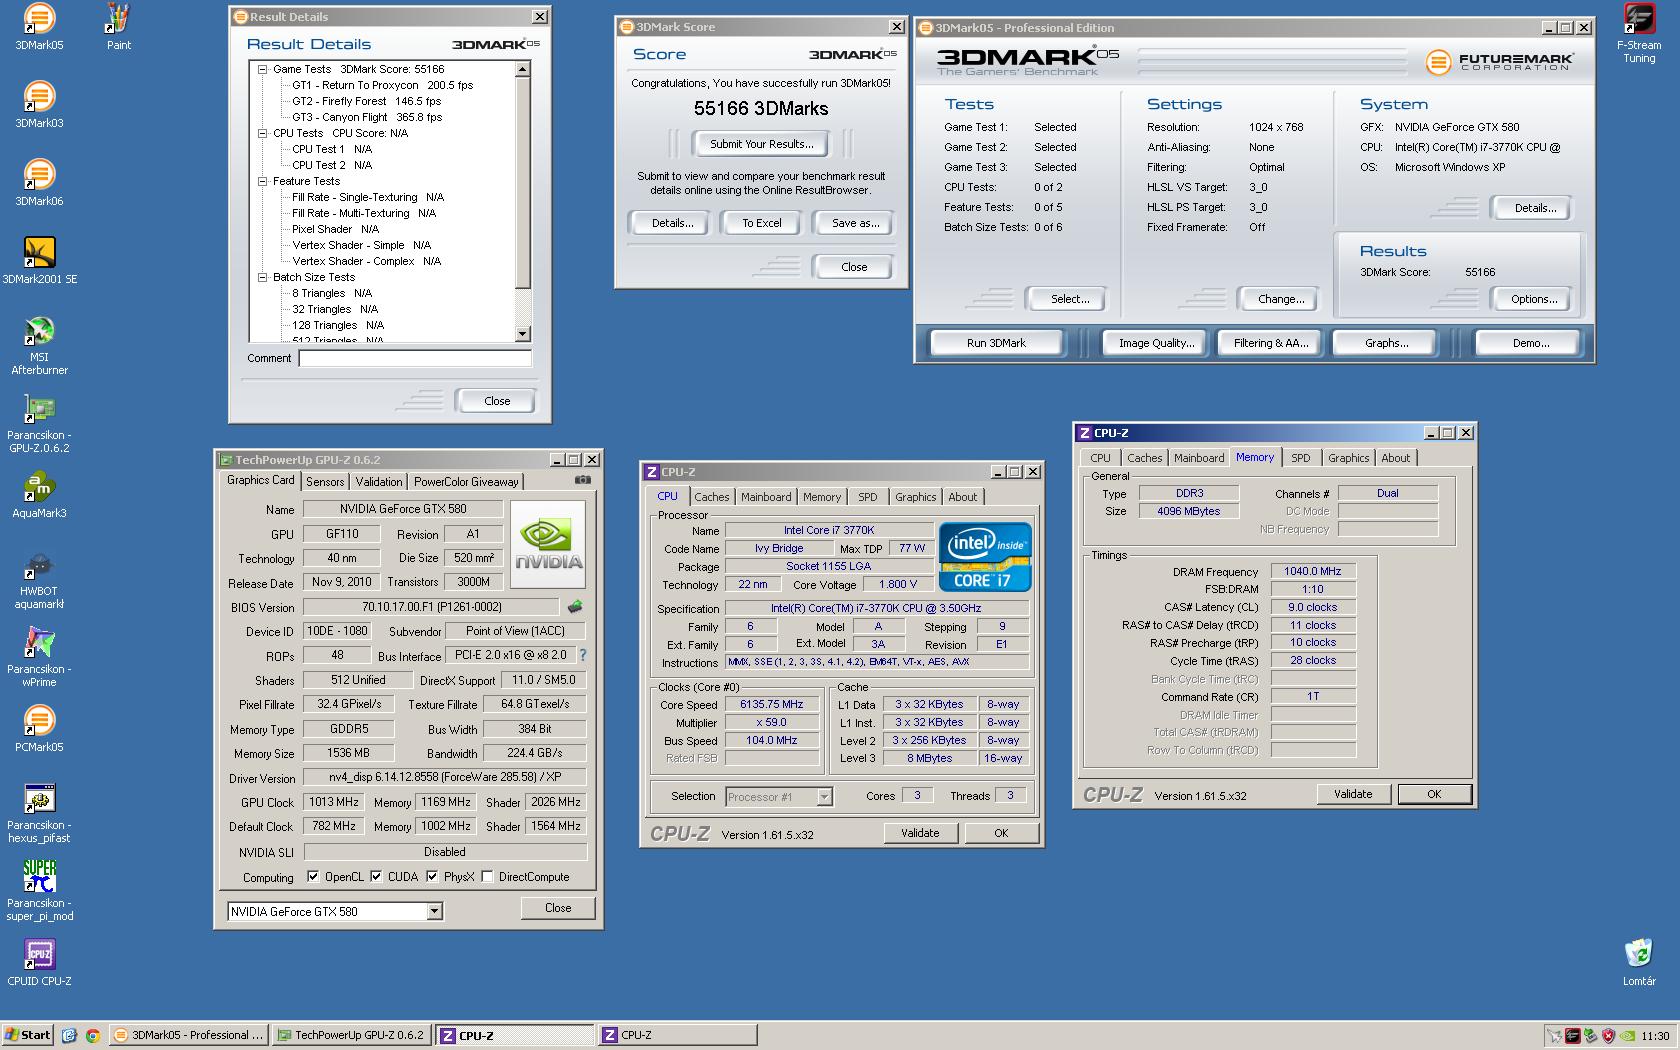
Task: Switch to the Validation tab in GPU-Z
Action: tap(379, 482)
